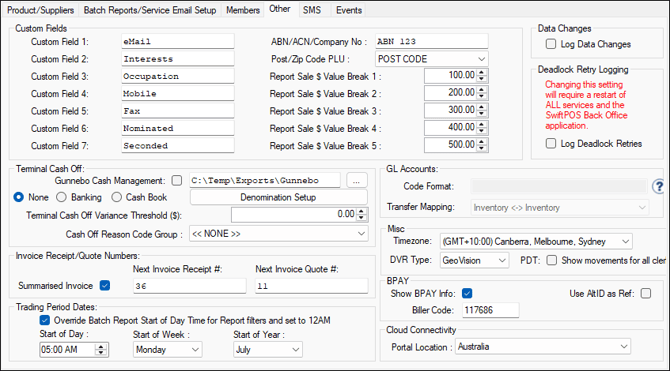Select the Other tab
This screenshot has width=670, height=371.
(x=280, y=9)
